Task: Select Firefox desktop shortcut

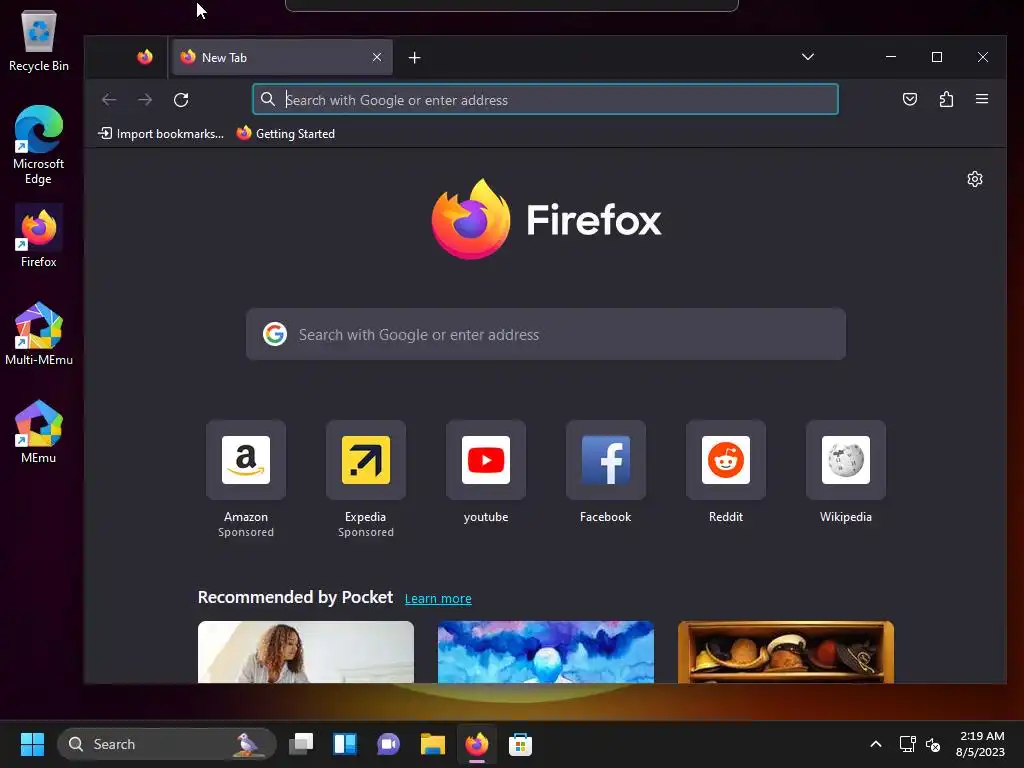Action: point(39,236)
